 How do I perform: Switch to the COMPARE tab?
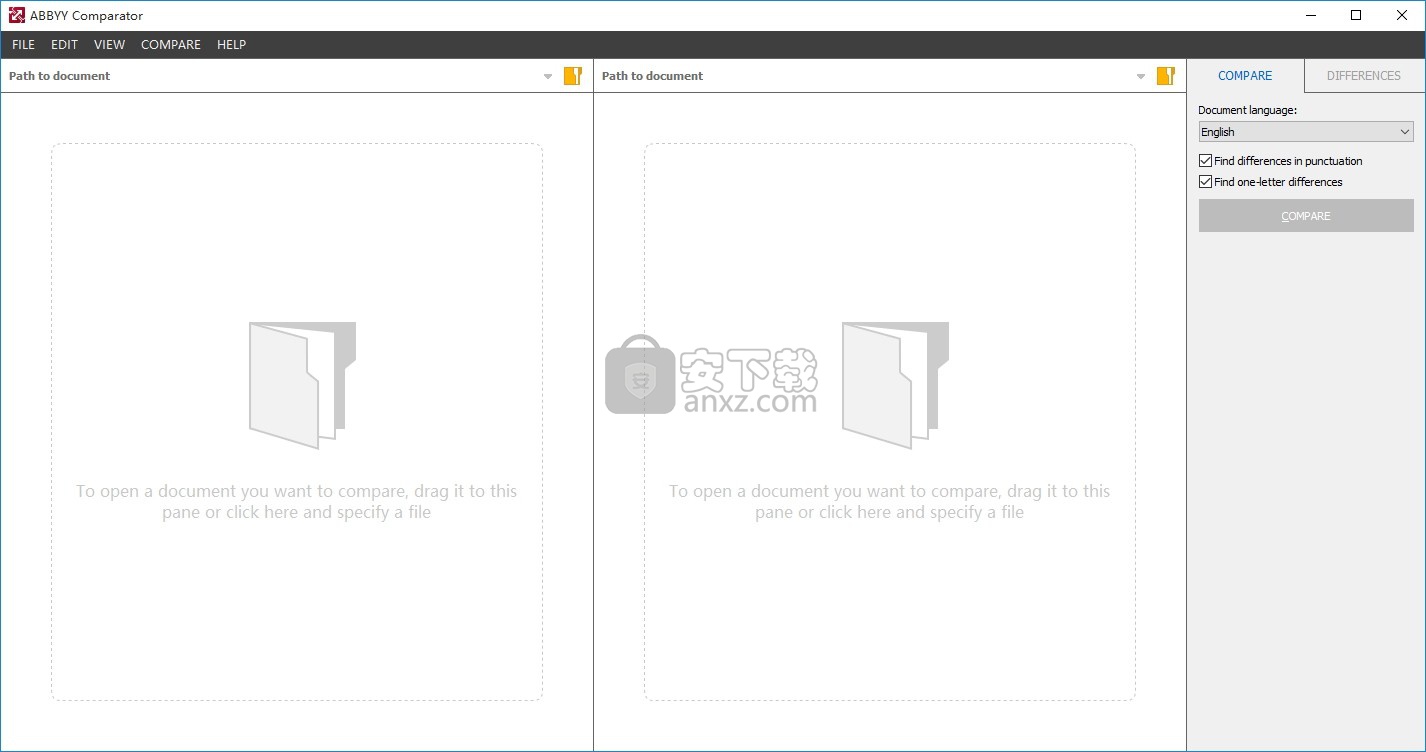coord(1245,76)
